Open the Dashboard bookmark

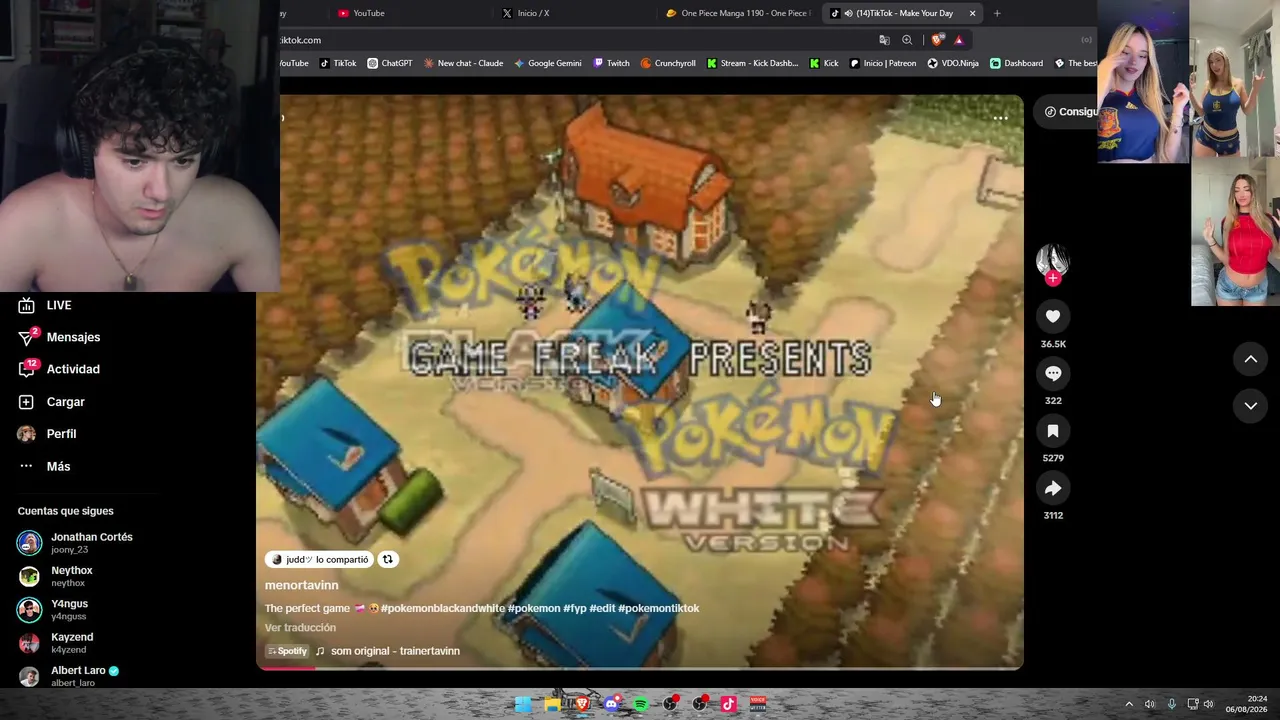1017,63
